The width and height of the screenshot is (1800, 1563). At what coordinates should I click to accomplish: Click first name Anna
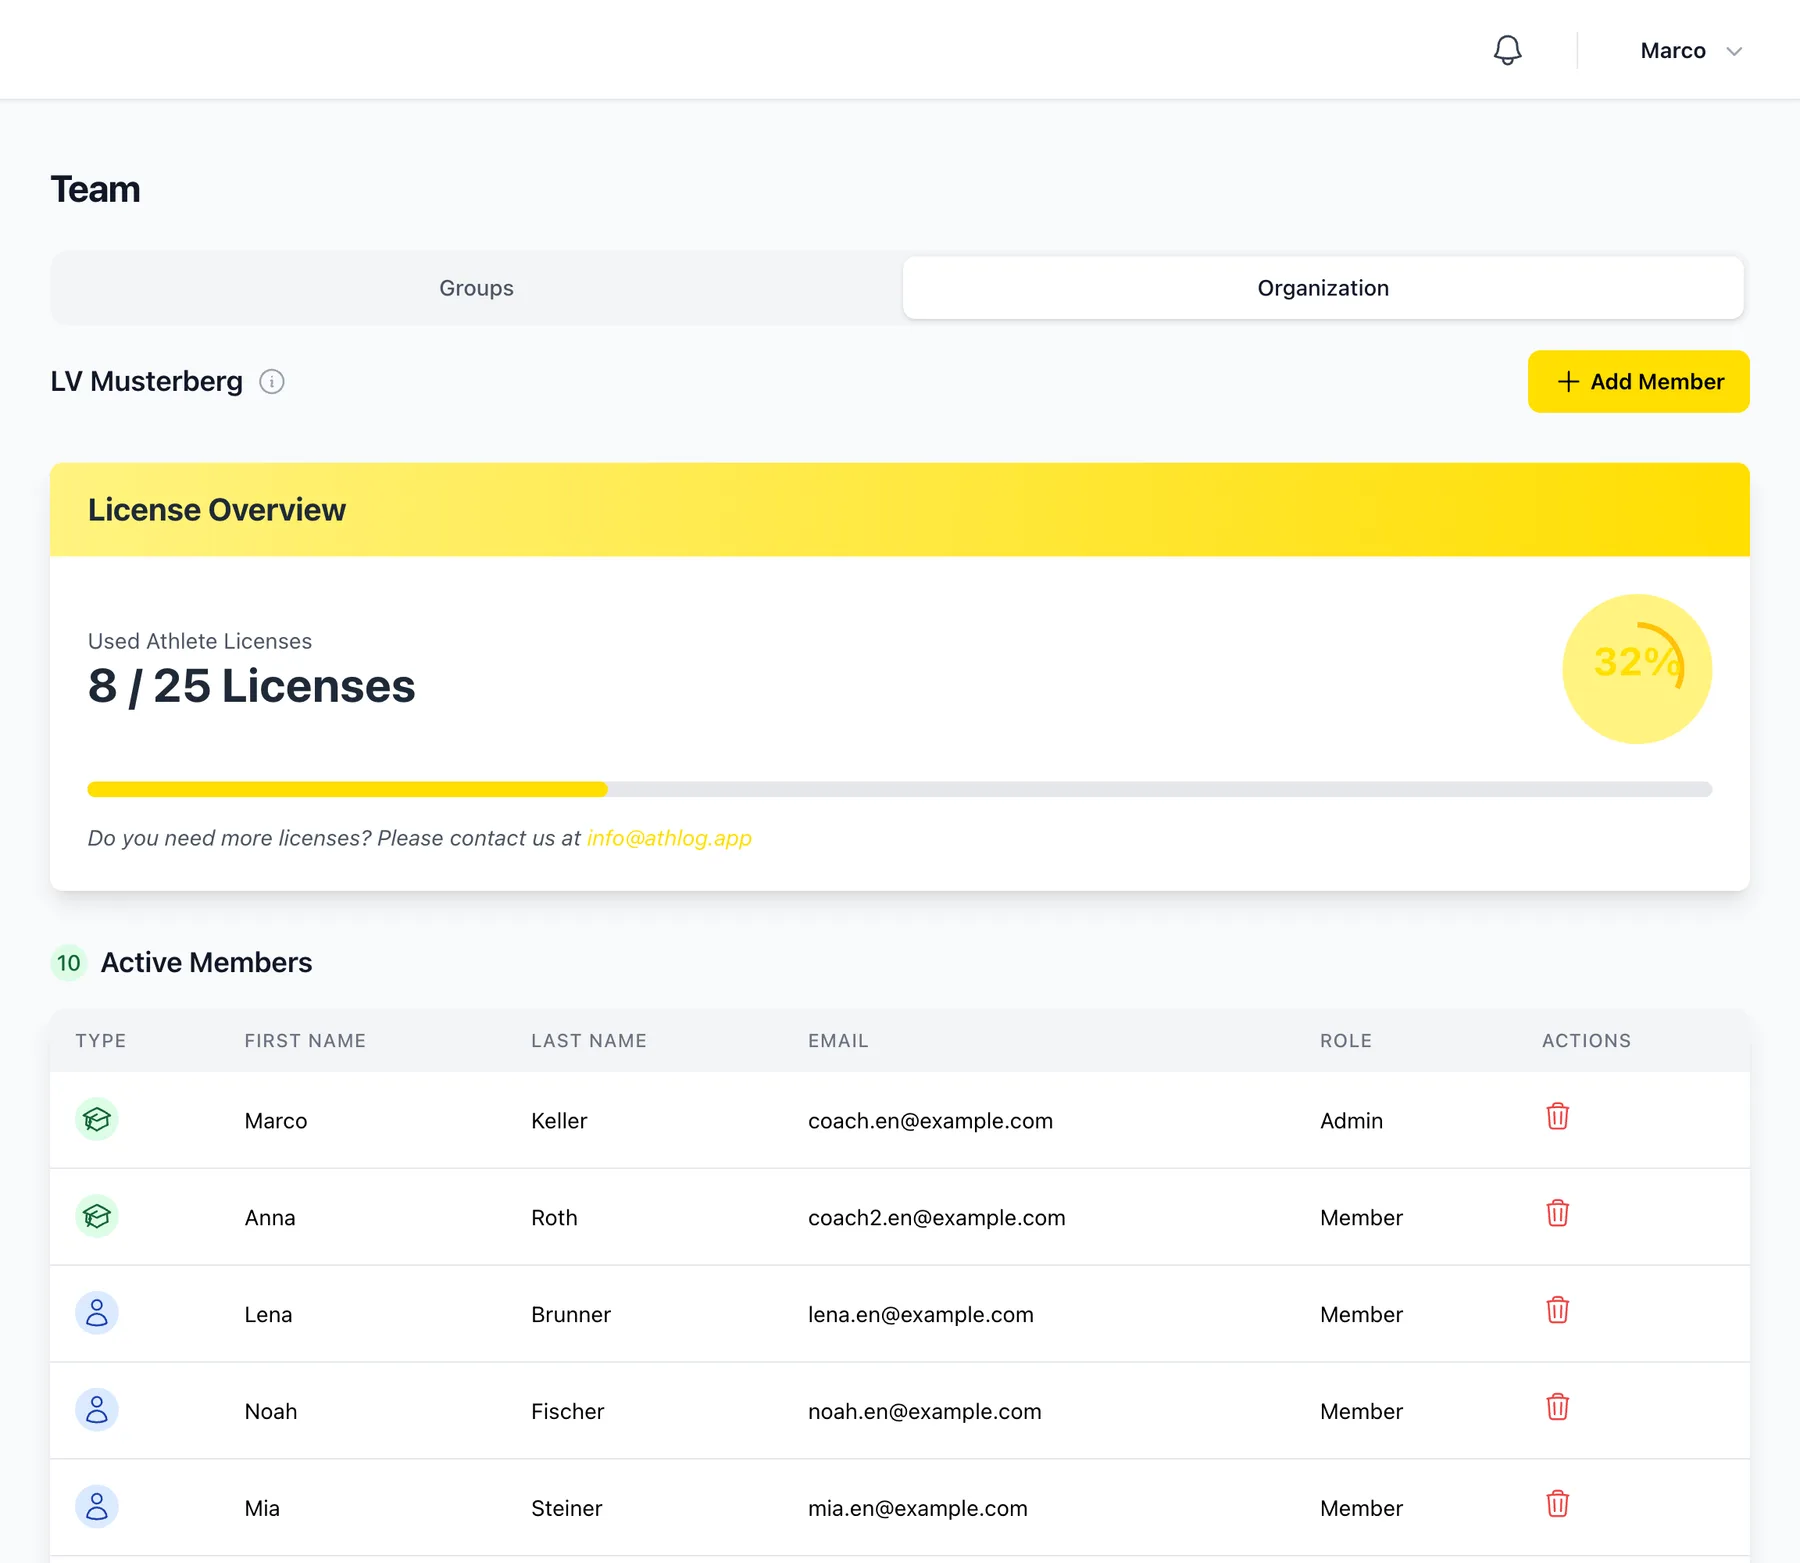[x=270, y=1218]
